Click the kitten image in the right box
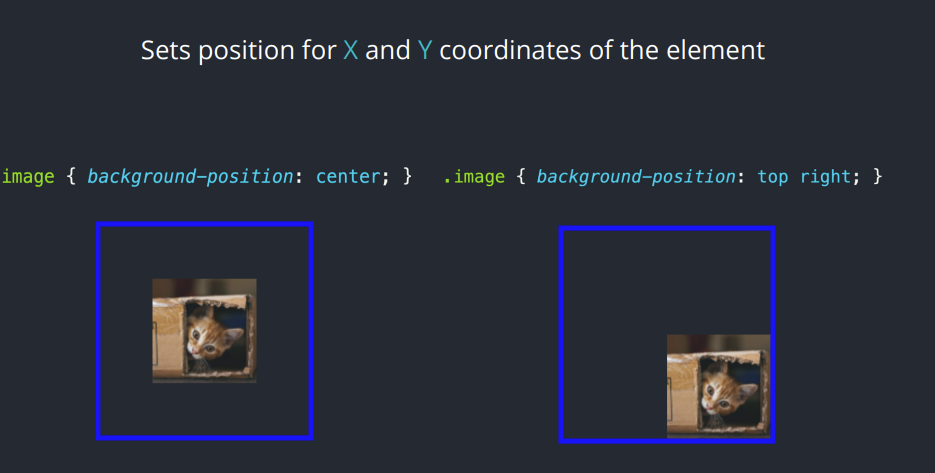The height and width of the screenshot is (473, 935). point(719,387)
